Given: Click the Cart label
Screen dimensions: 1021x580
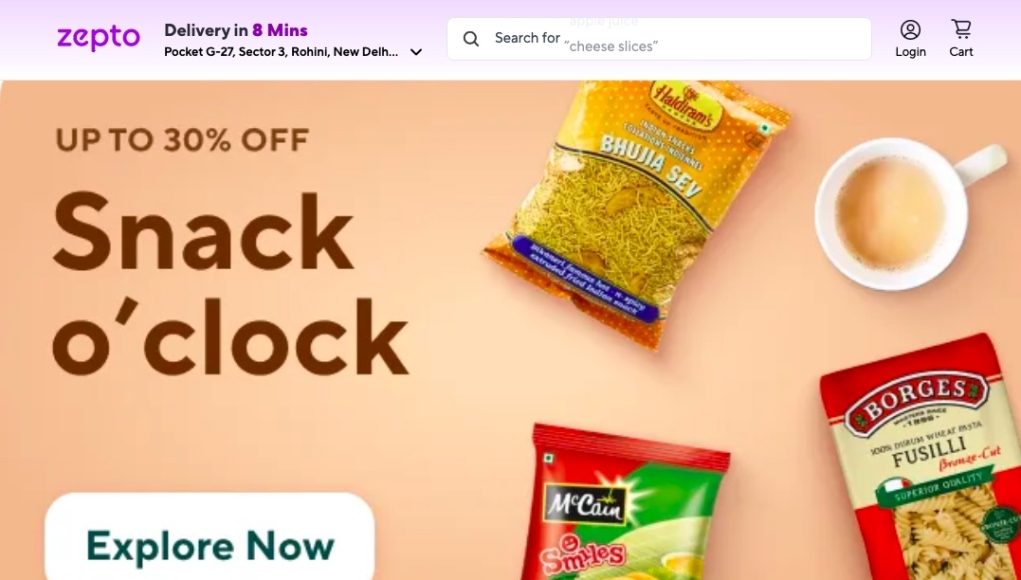Looking at the screenshot, I should tap(961, 52).
